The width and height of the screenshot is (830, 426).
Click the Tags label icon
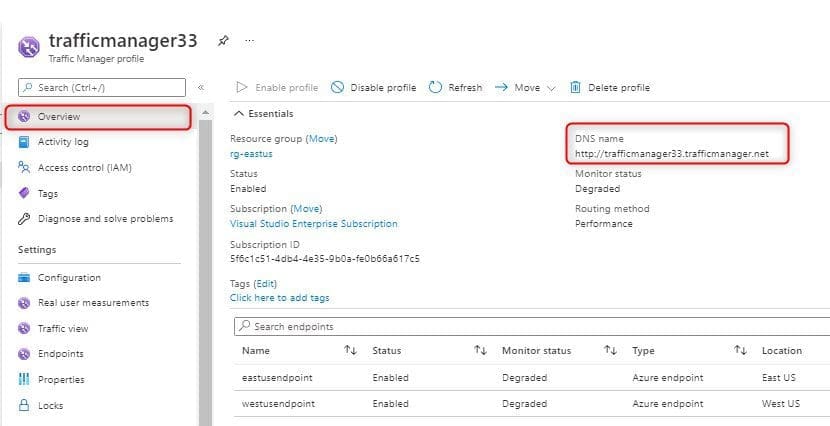point(24,193)
